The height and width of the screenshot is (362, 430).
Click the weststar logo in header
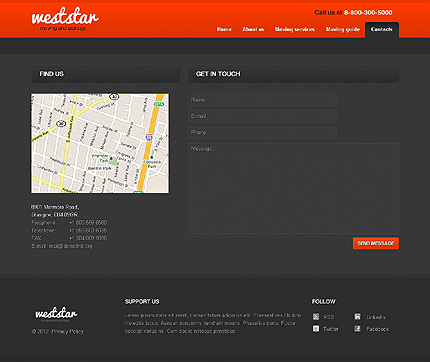[65, 19]
